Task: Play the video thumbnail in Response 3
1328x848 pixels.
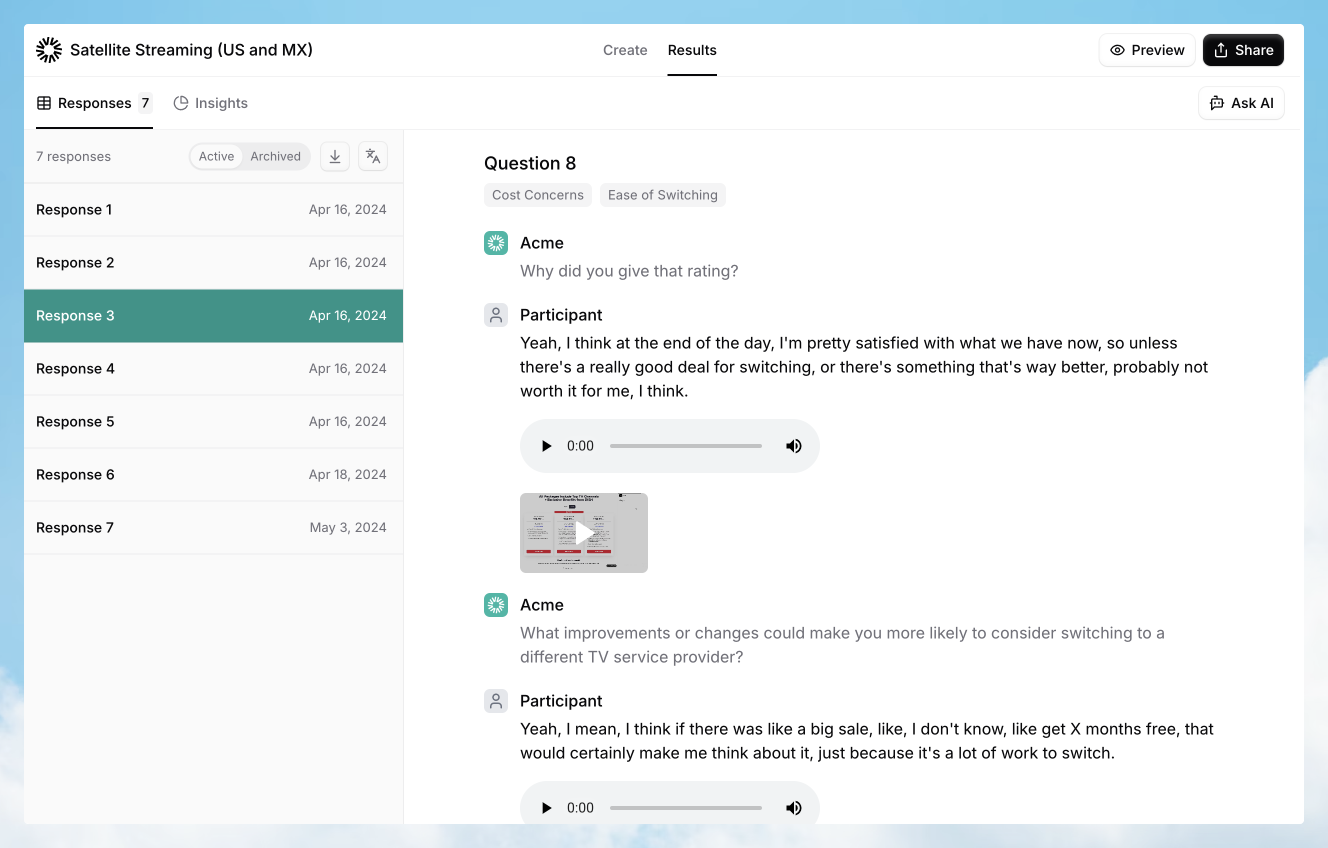Action: pos(583,532)
